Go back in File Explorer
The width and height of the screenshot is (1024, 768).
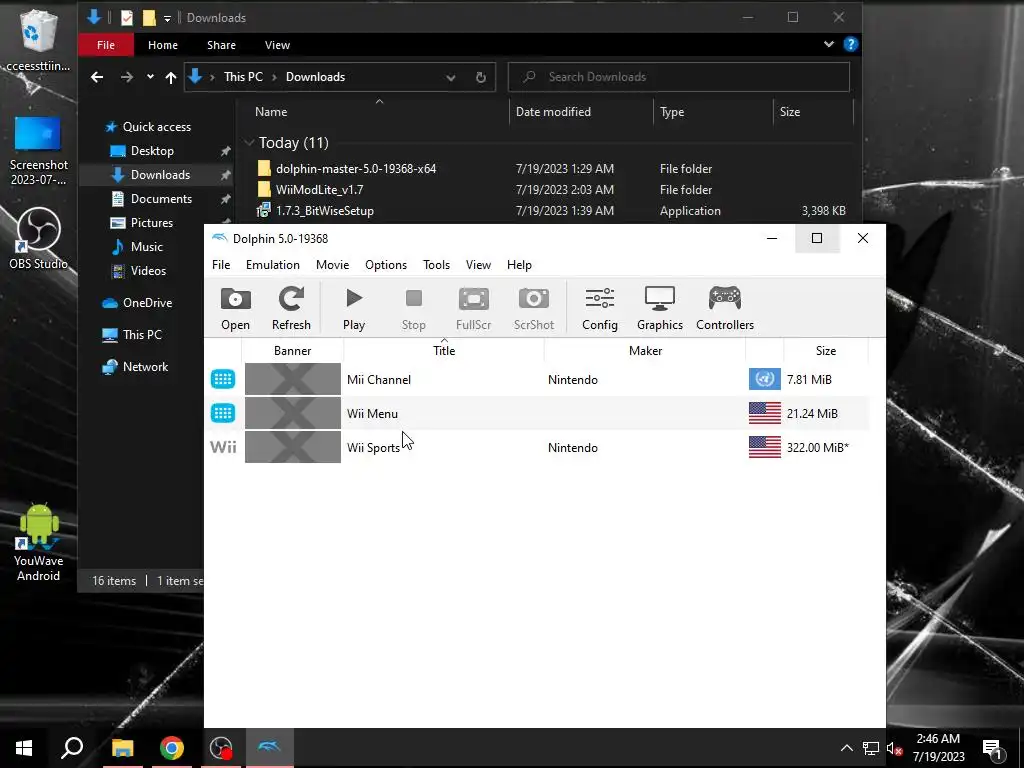[97, 77]
